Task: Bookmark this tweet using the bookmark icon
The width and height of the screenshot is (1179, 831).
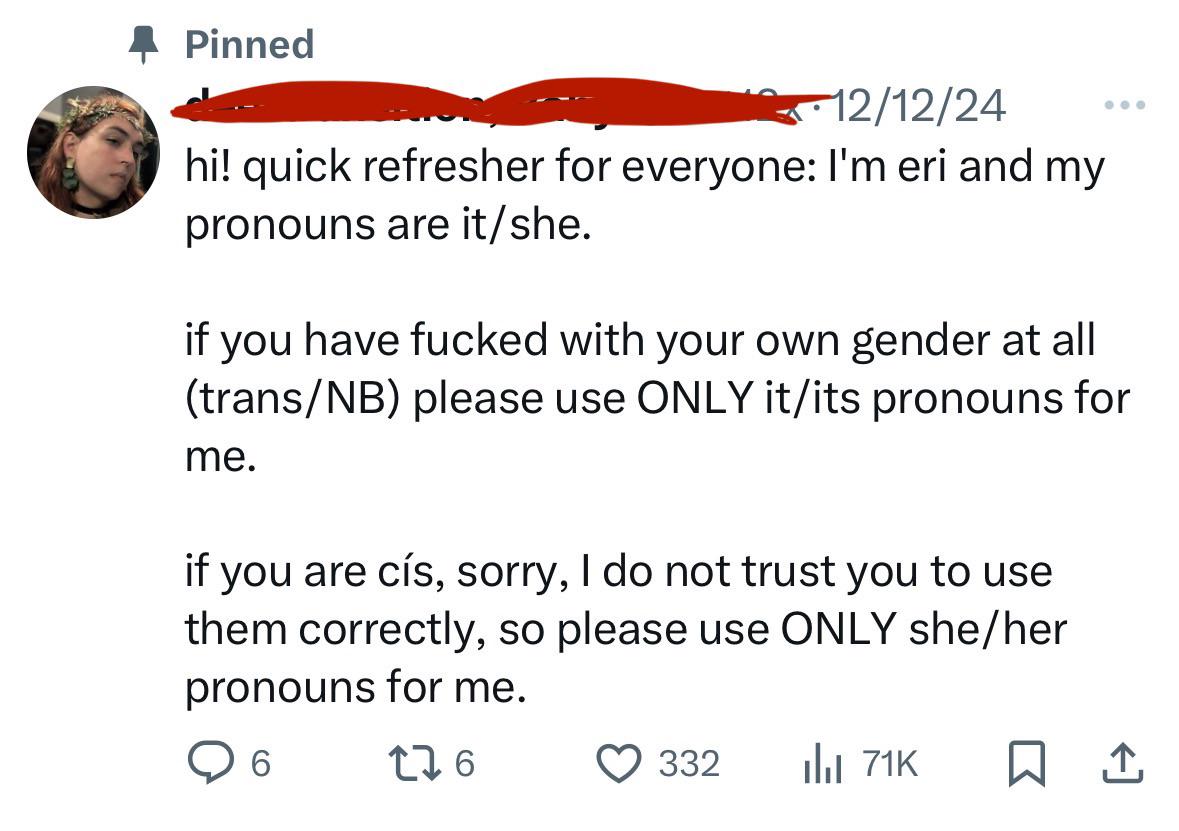Action: click(1026, 763)
